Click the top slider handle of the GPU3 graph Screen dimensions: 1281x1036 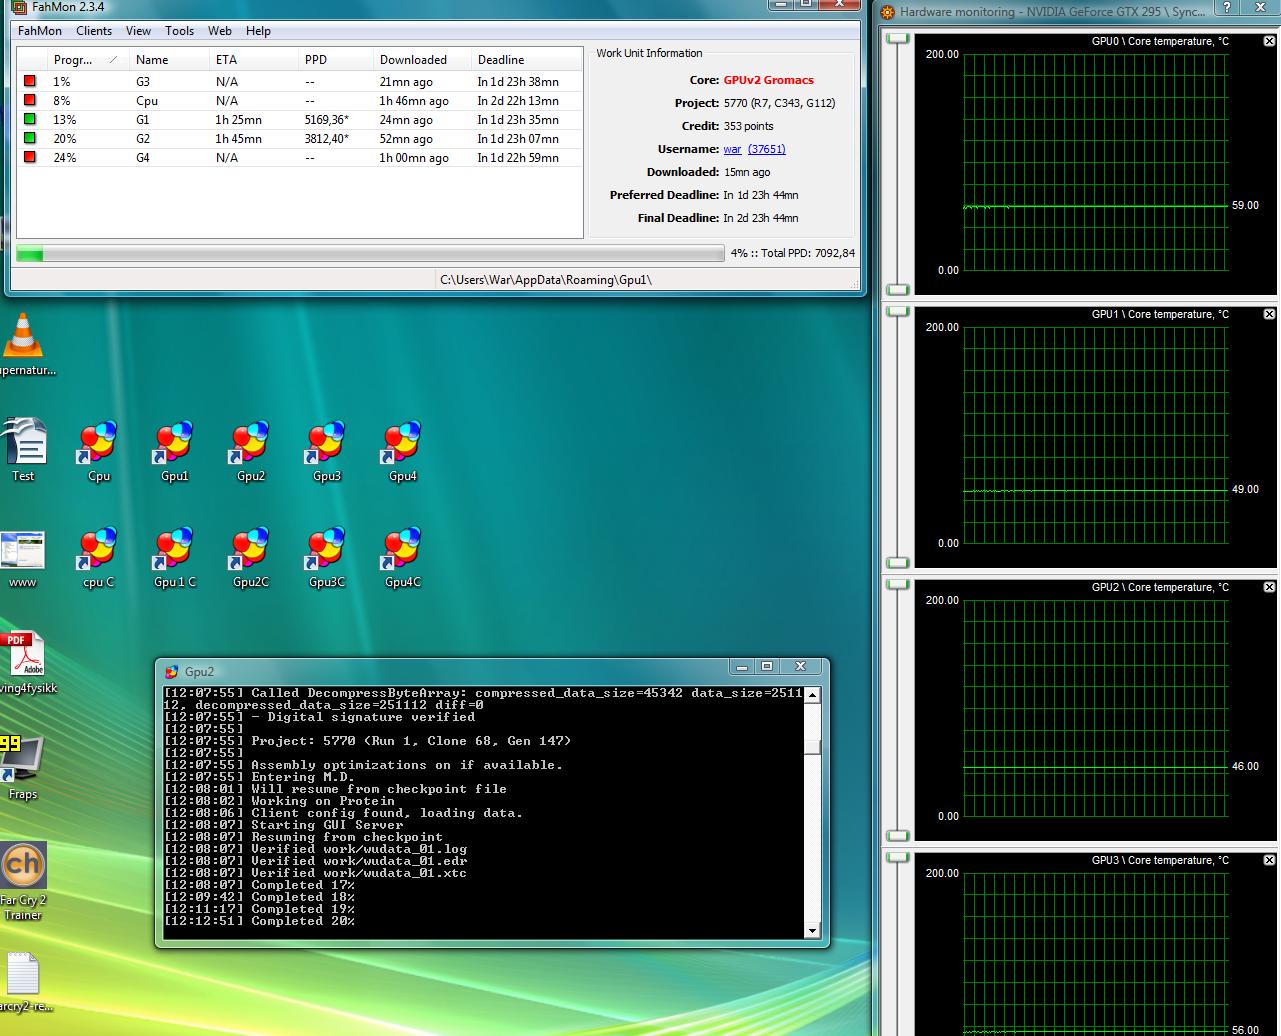click(898, 857)
